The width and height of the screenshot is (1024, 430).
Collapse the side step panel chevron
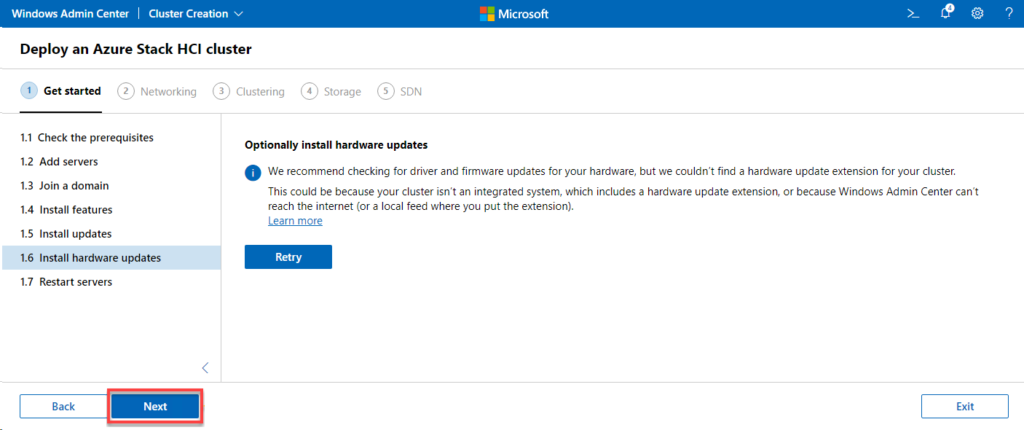[205, 367]
